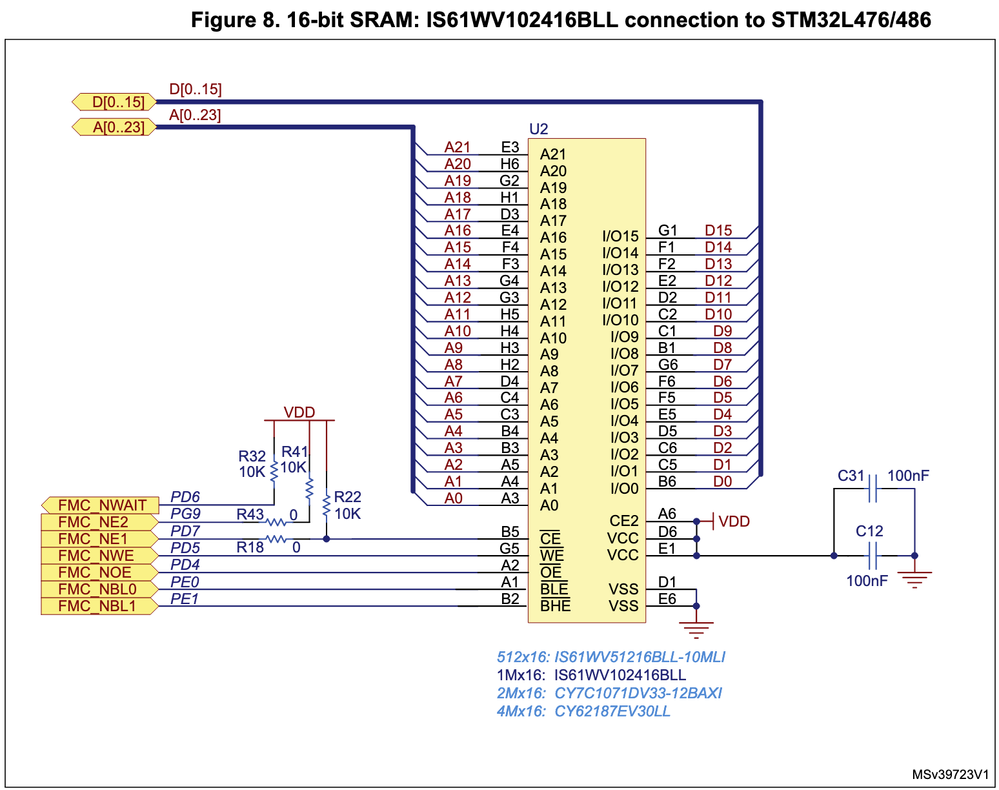The height and width of the screenshot is (790, 999).
Task: Click the '2Mx16: CY7C1071DV33-12BAXI' part line
Action: tap(609, 693)
